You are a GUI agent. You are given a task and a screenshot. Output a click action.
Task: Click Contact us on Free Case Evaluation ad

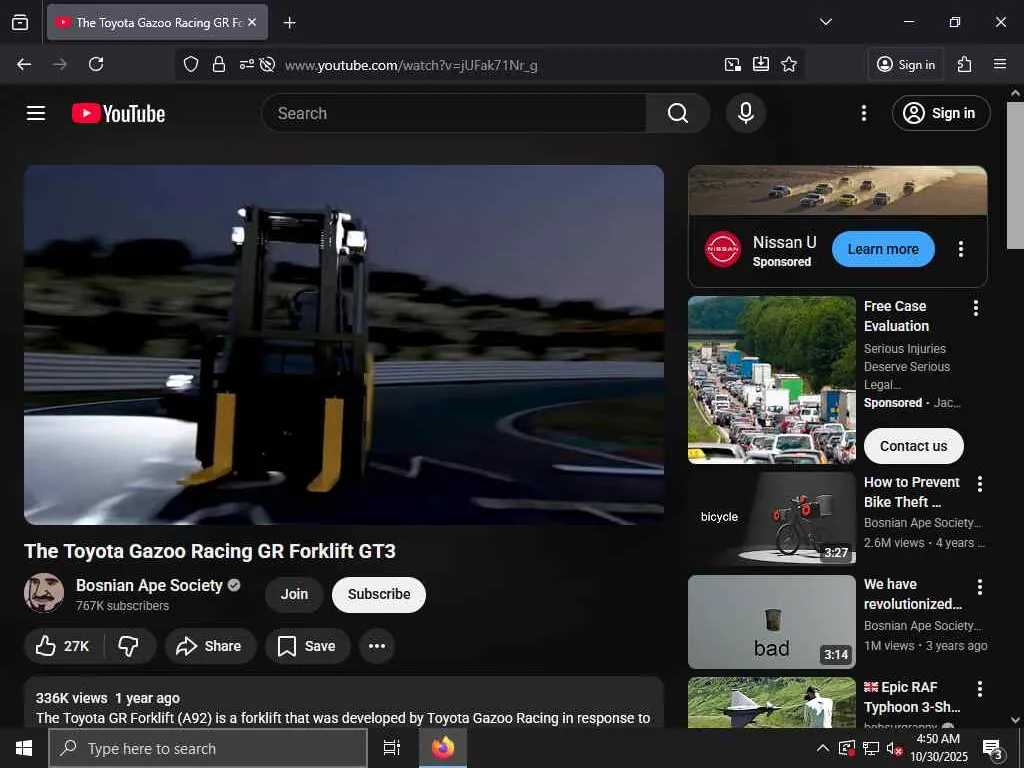pos(913,446)
